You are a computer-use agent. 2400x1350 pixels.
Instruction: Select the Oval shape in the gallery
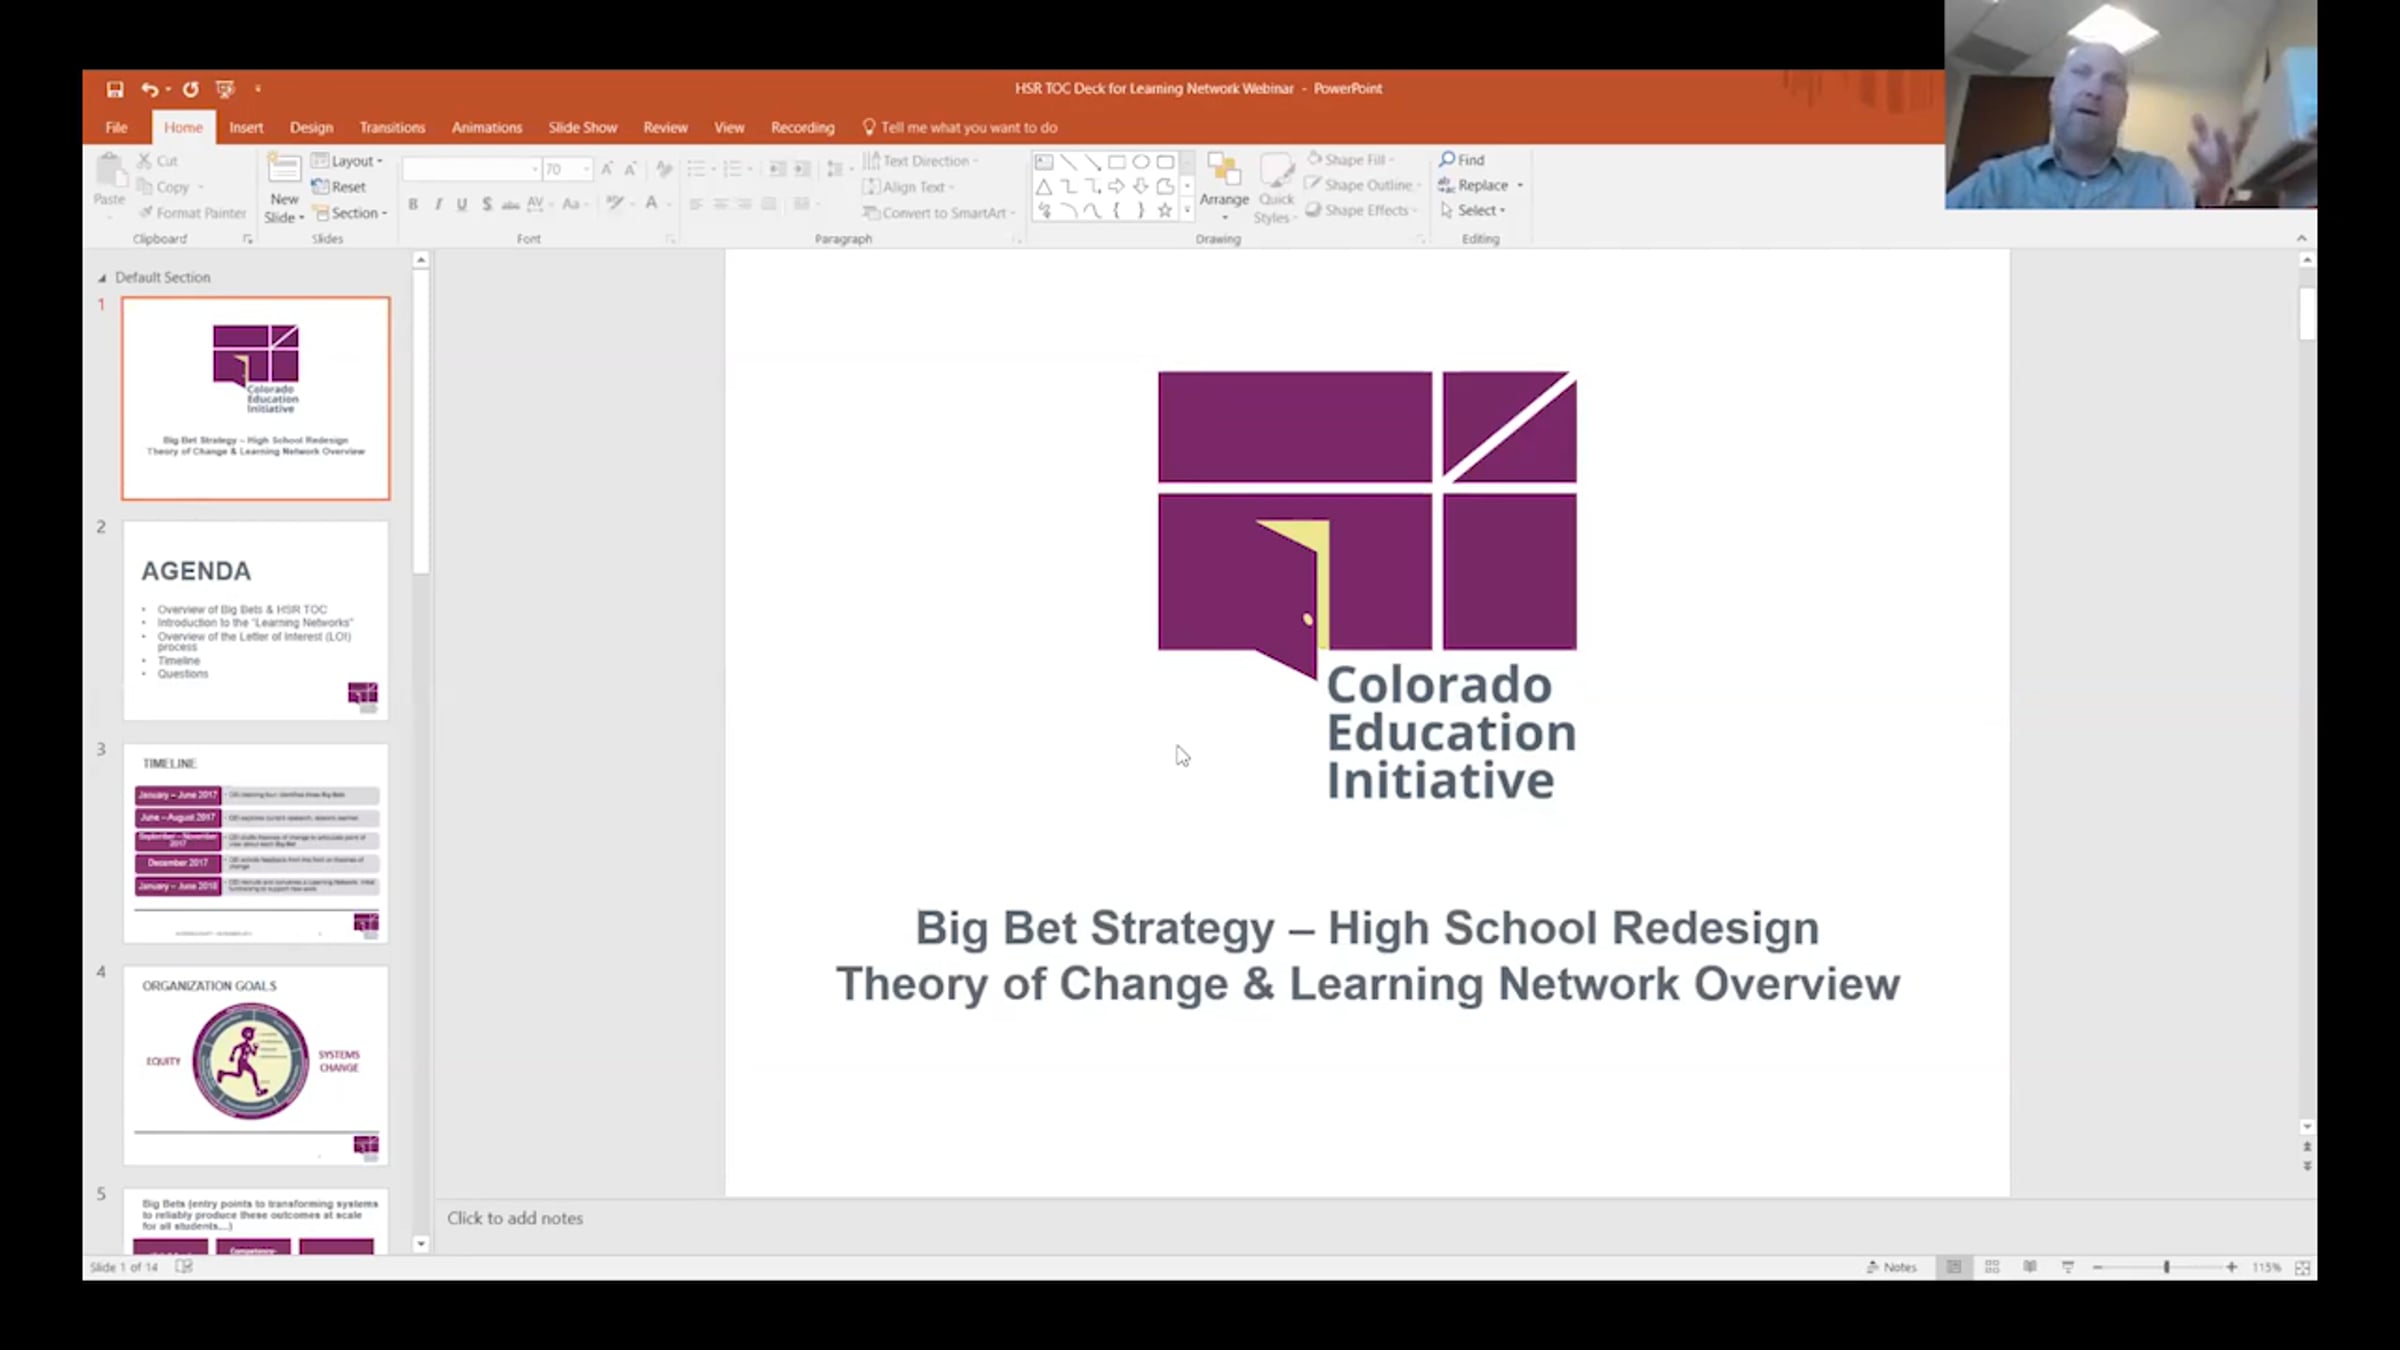(x=1141, y=162)
